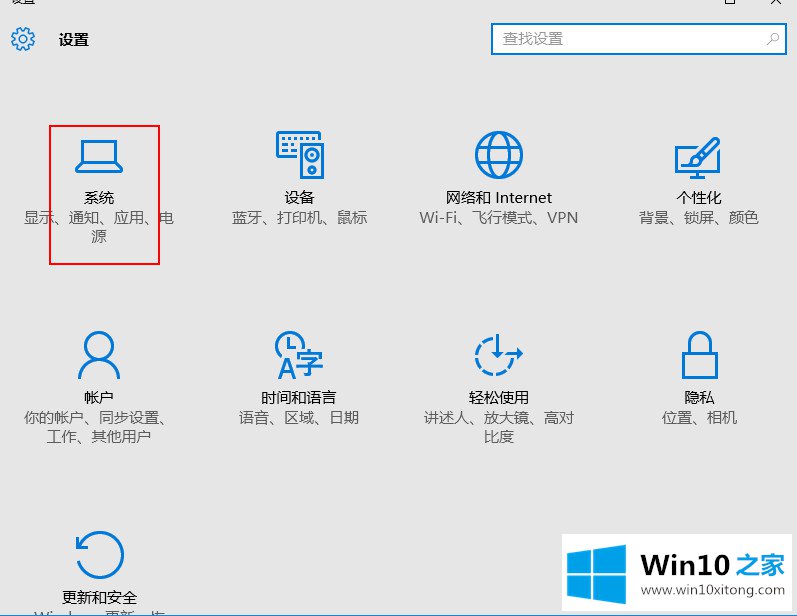Viewport: 797px width, 616px height.
Task: Click the 你的帐户、同步设置 description
Action: pyautogui.click(x=95, y=427)
